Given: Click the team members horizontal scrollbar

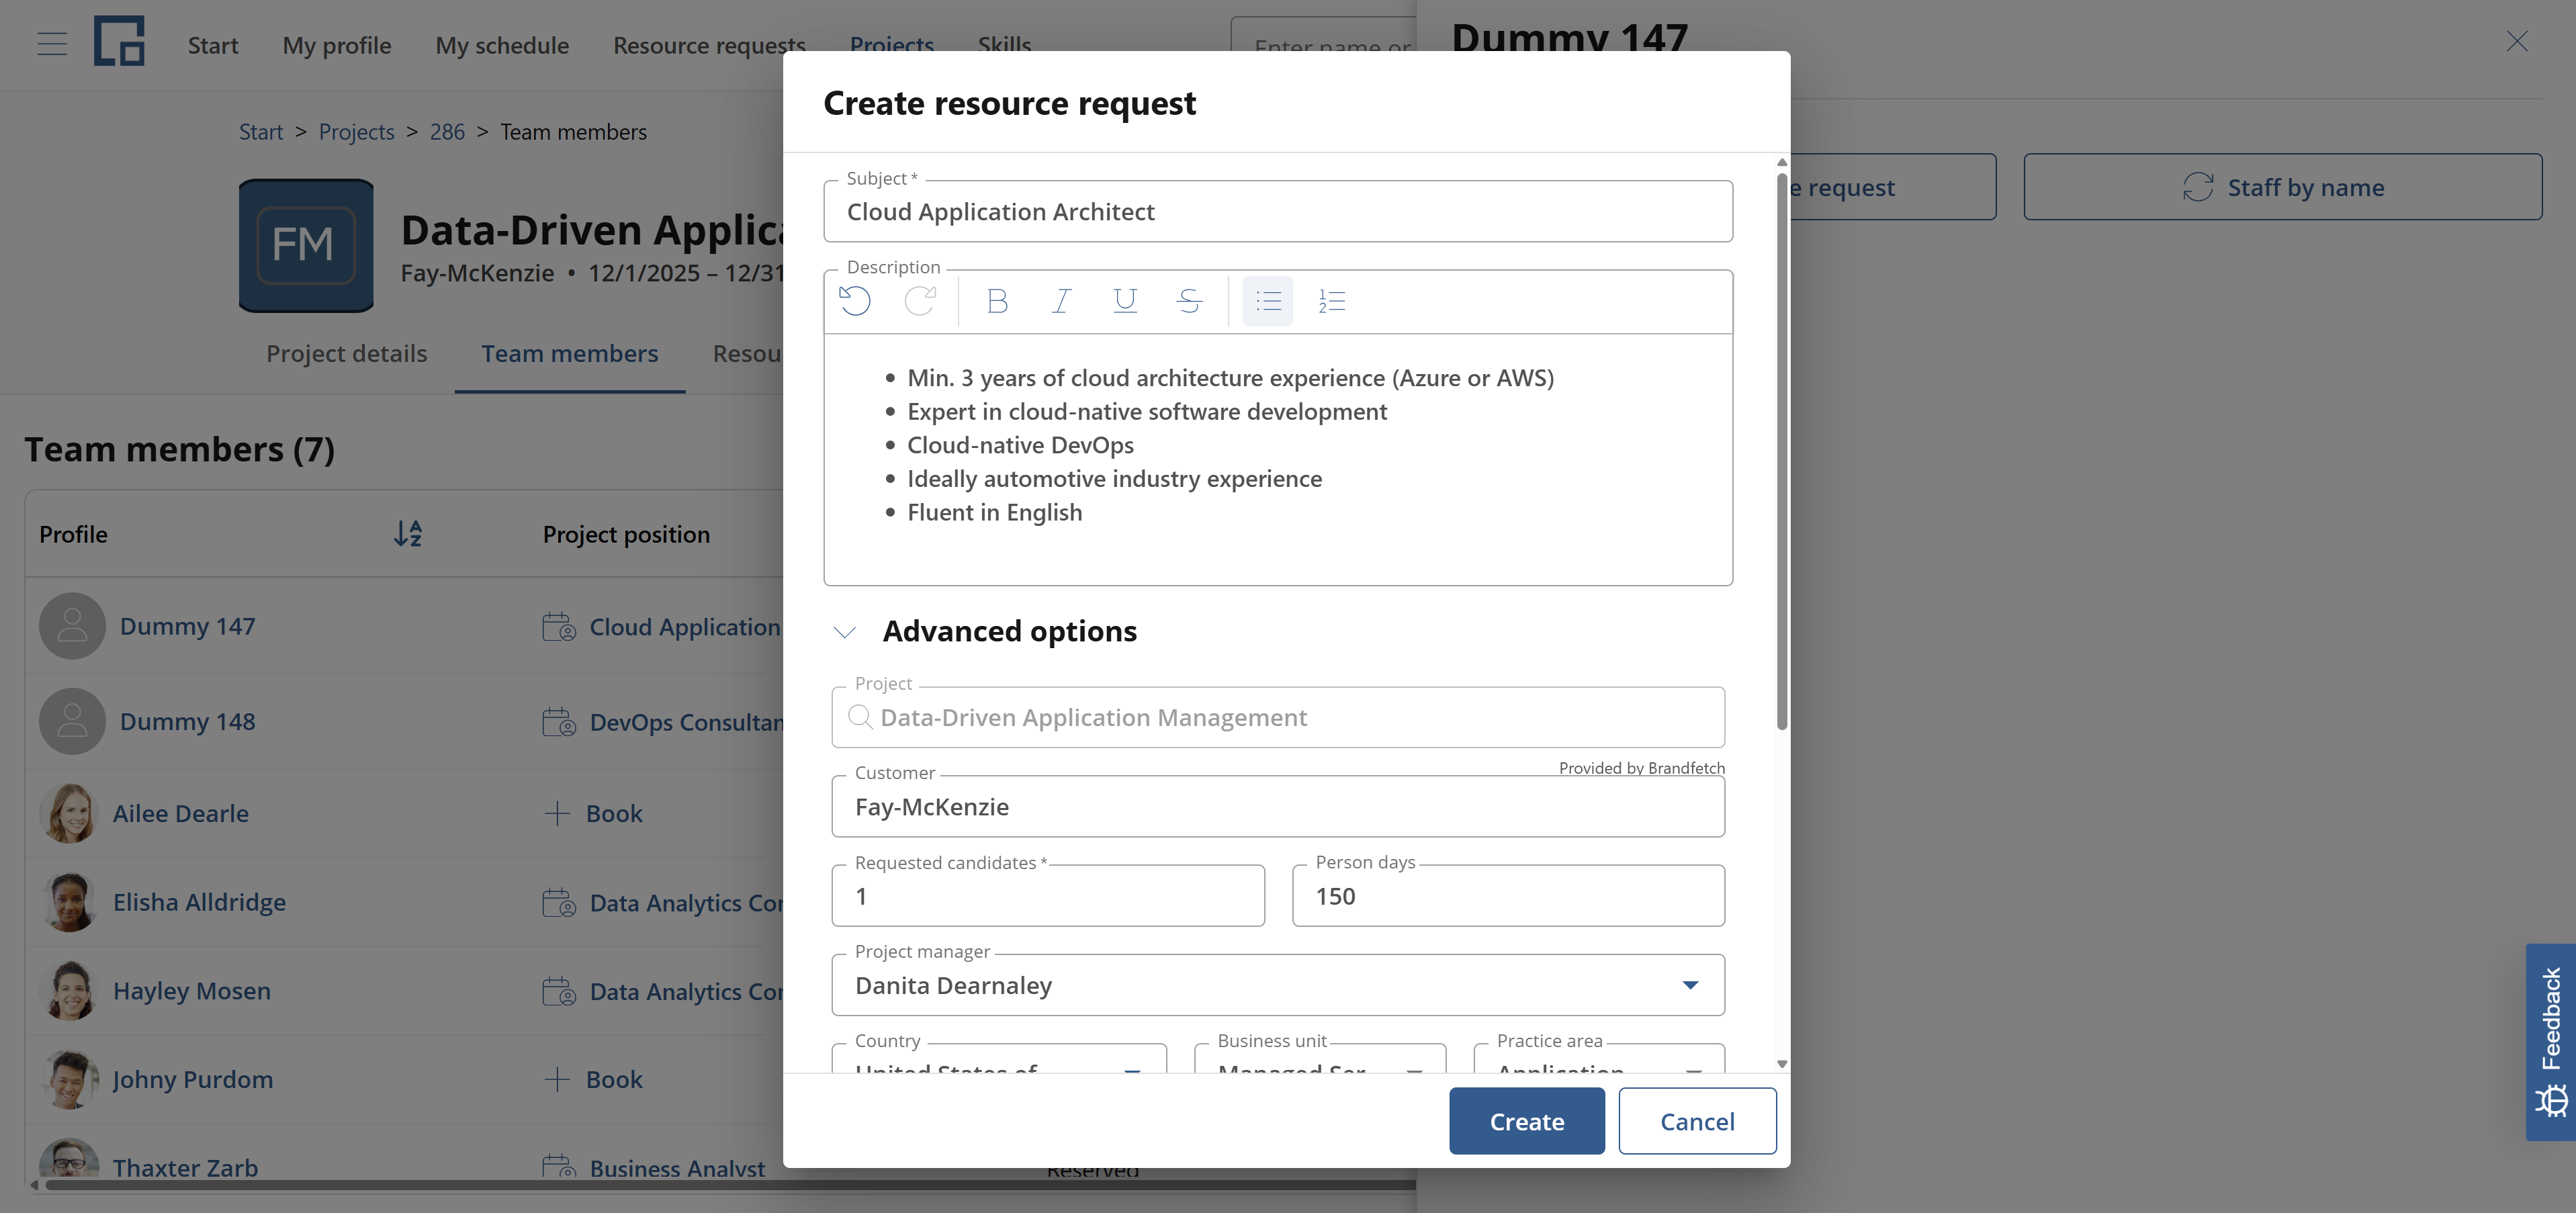Looking at the screenshot, I should coord(730,1185).
